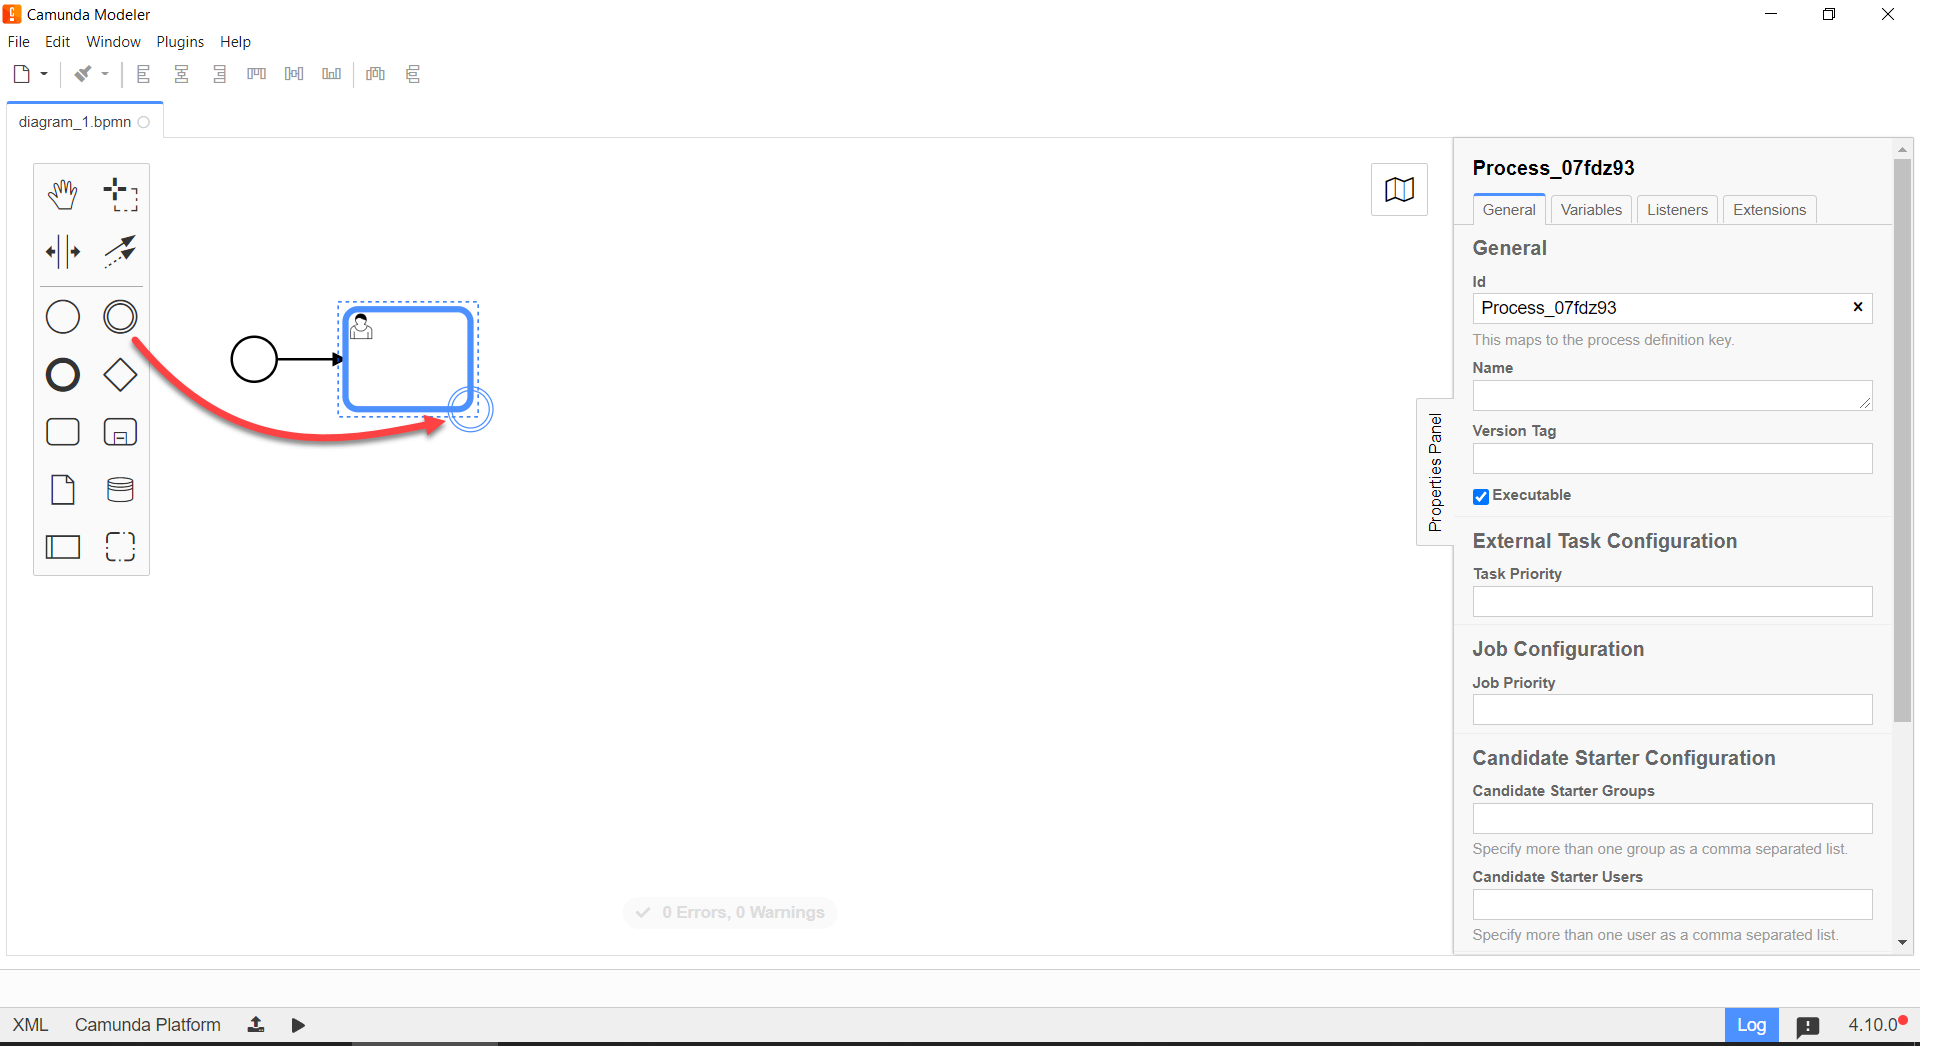Click the Job Priority input field

tap(1672, 710)
